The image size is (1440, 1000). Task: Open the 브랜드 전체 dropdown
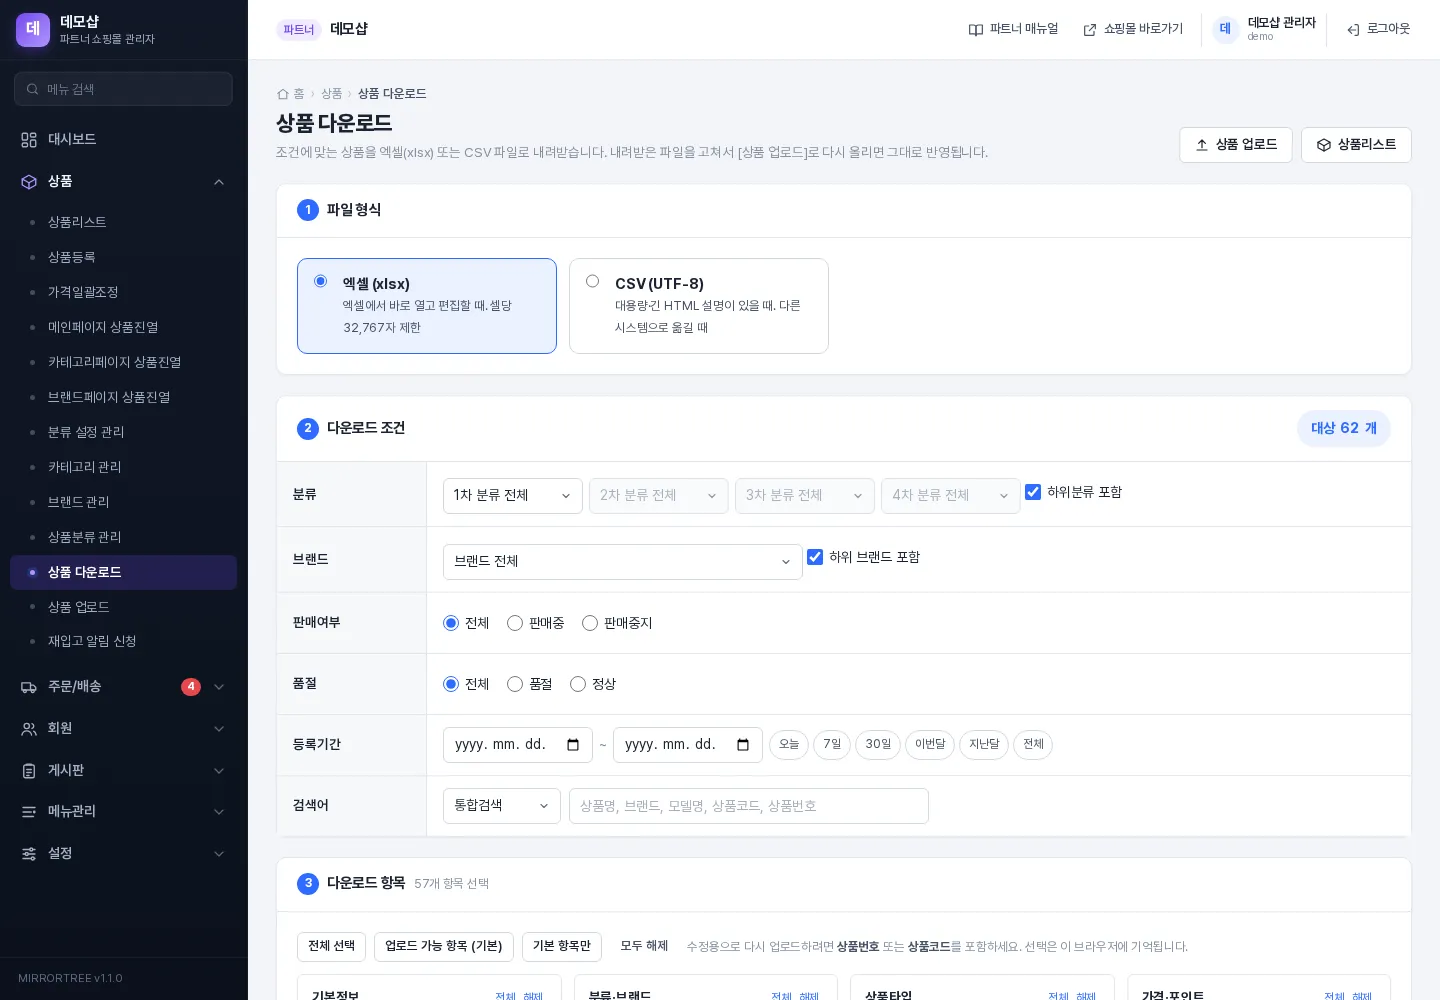(x=623, y=562)
